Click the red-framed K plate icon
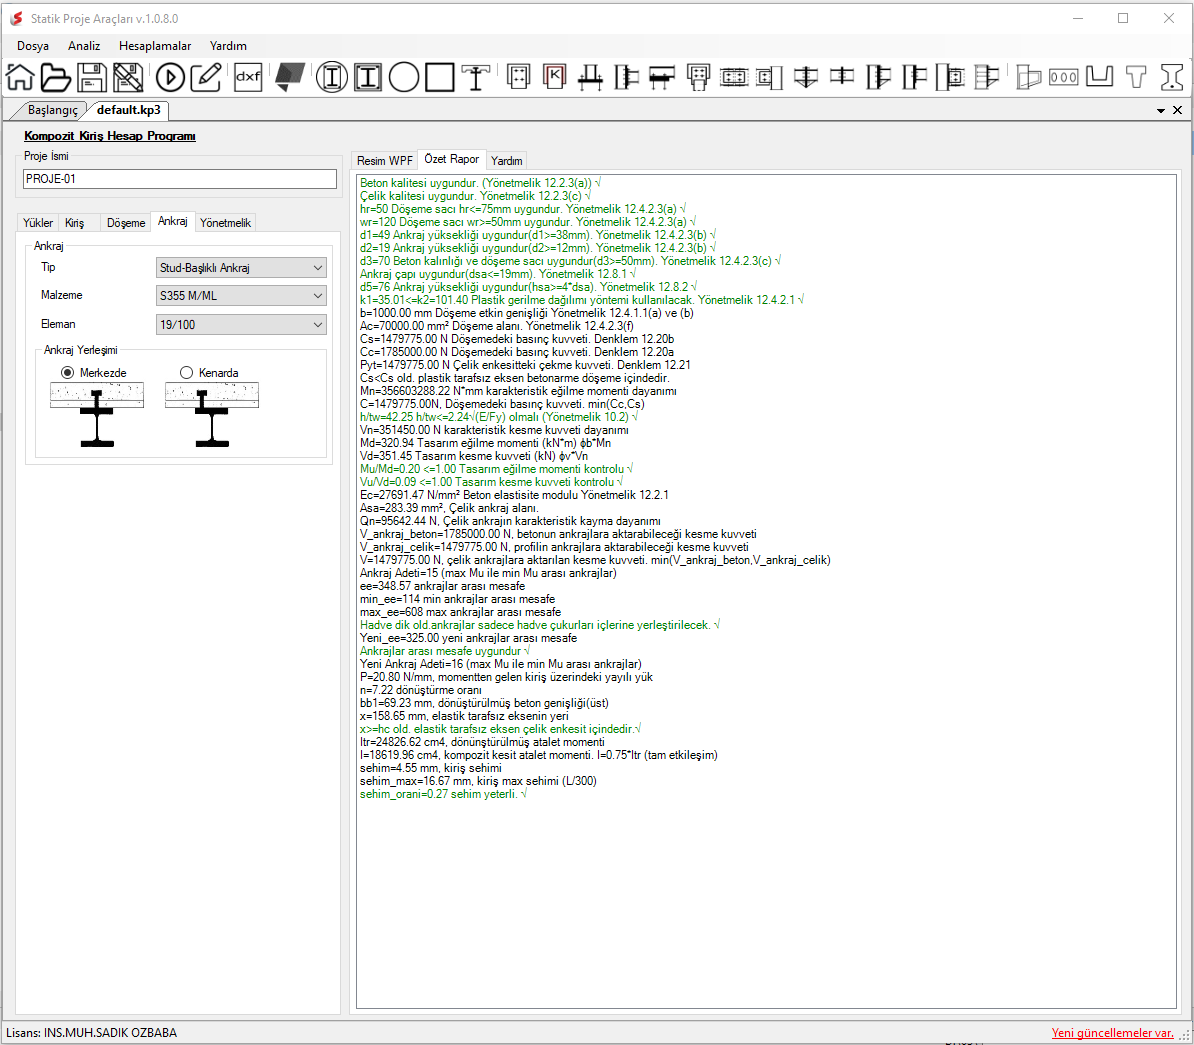 [x=554, y=76]
